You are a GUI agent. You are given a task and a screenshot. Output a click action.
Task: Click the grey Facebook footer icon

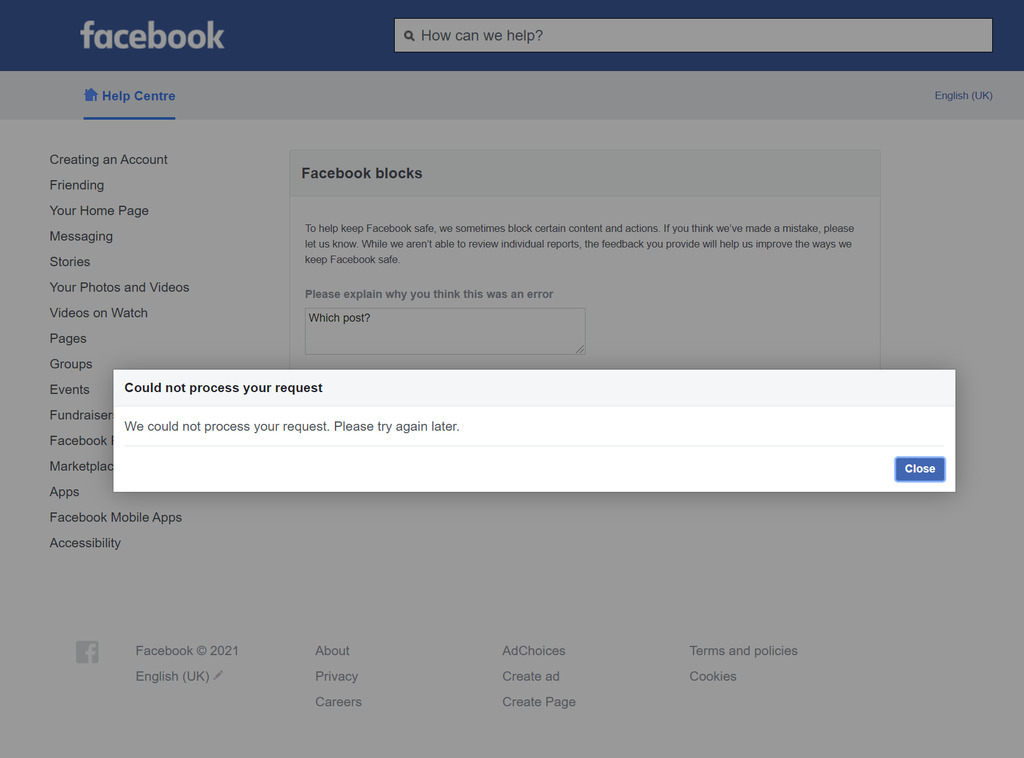87,652
